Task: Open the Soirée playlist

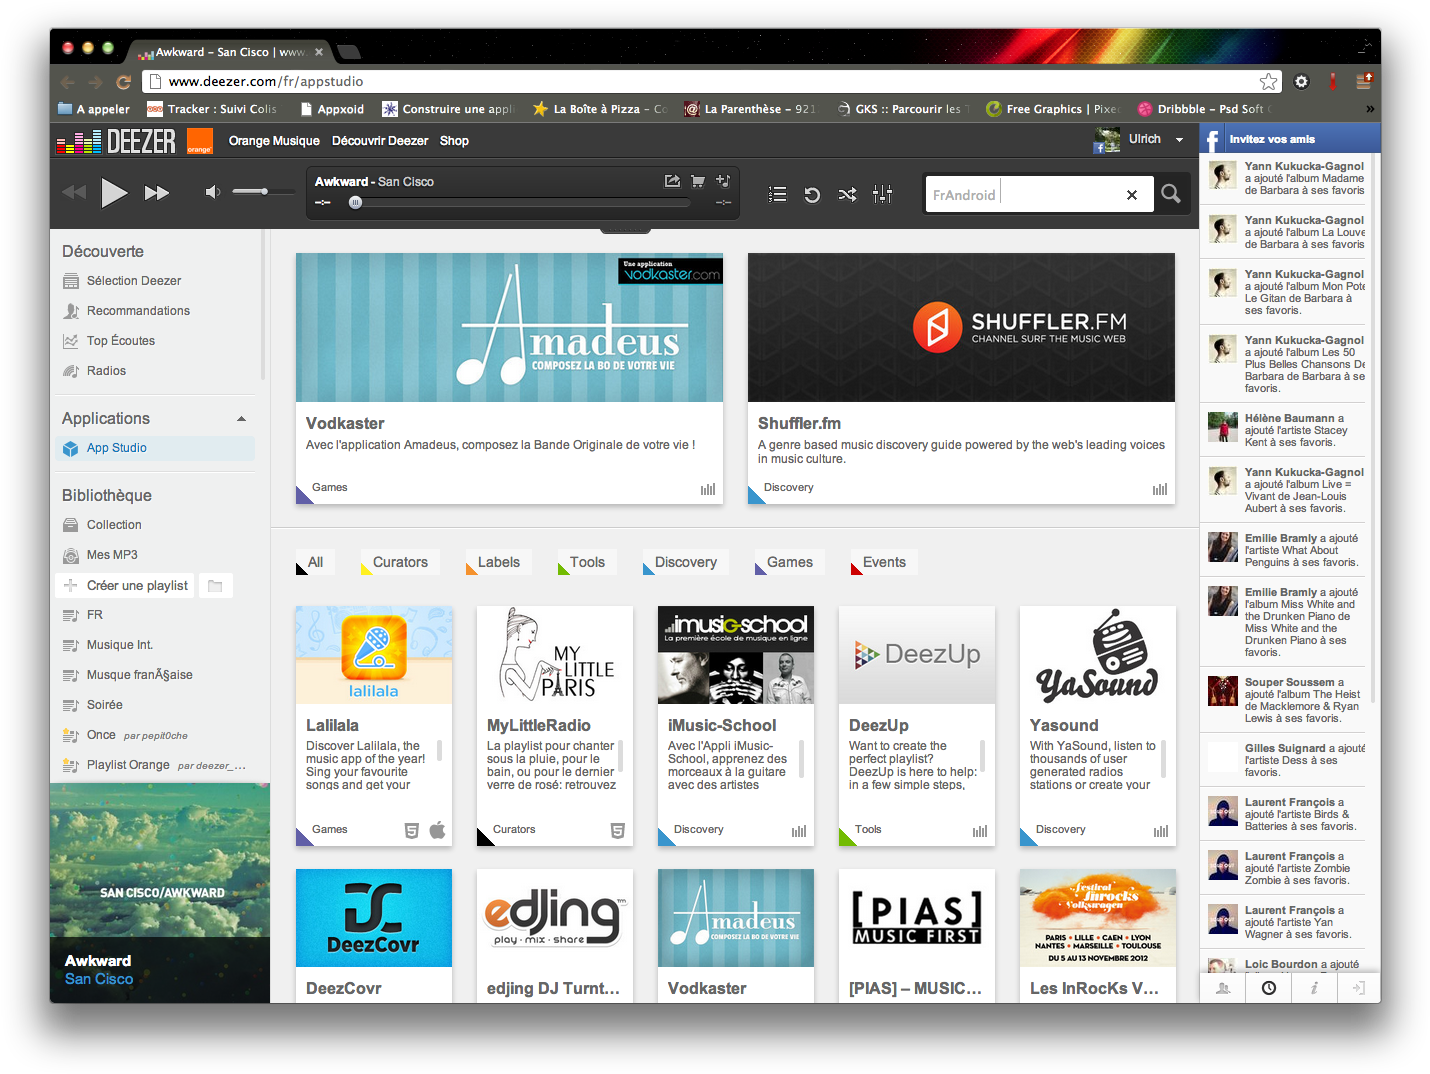Action: 105,705
